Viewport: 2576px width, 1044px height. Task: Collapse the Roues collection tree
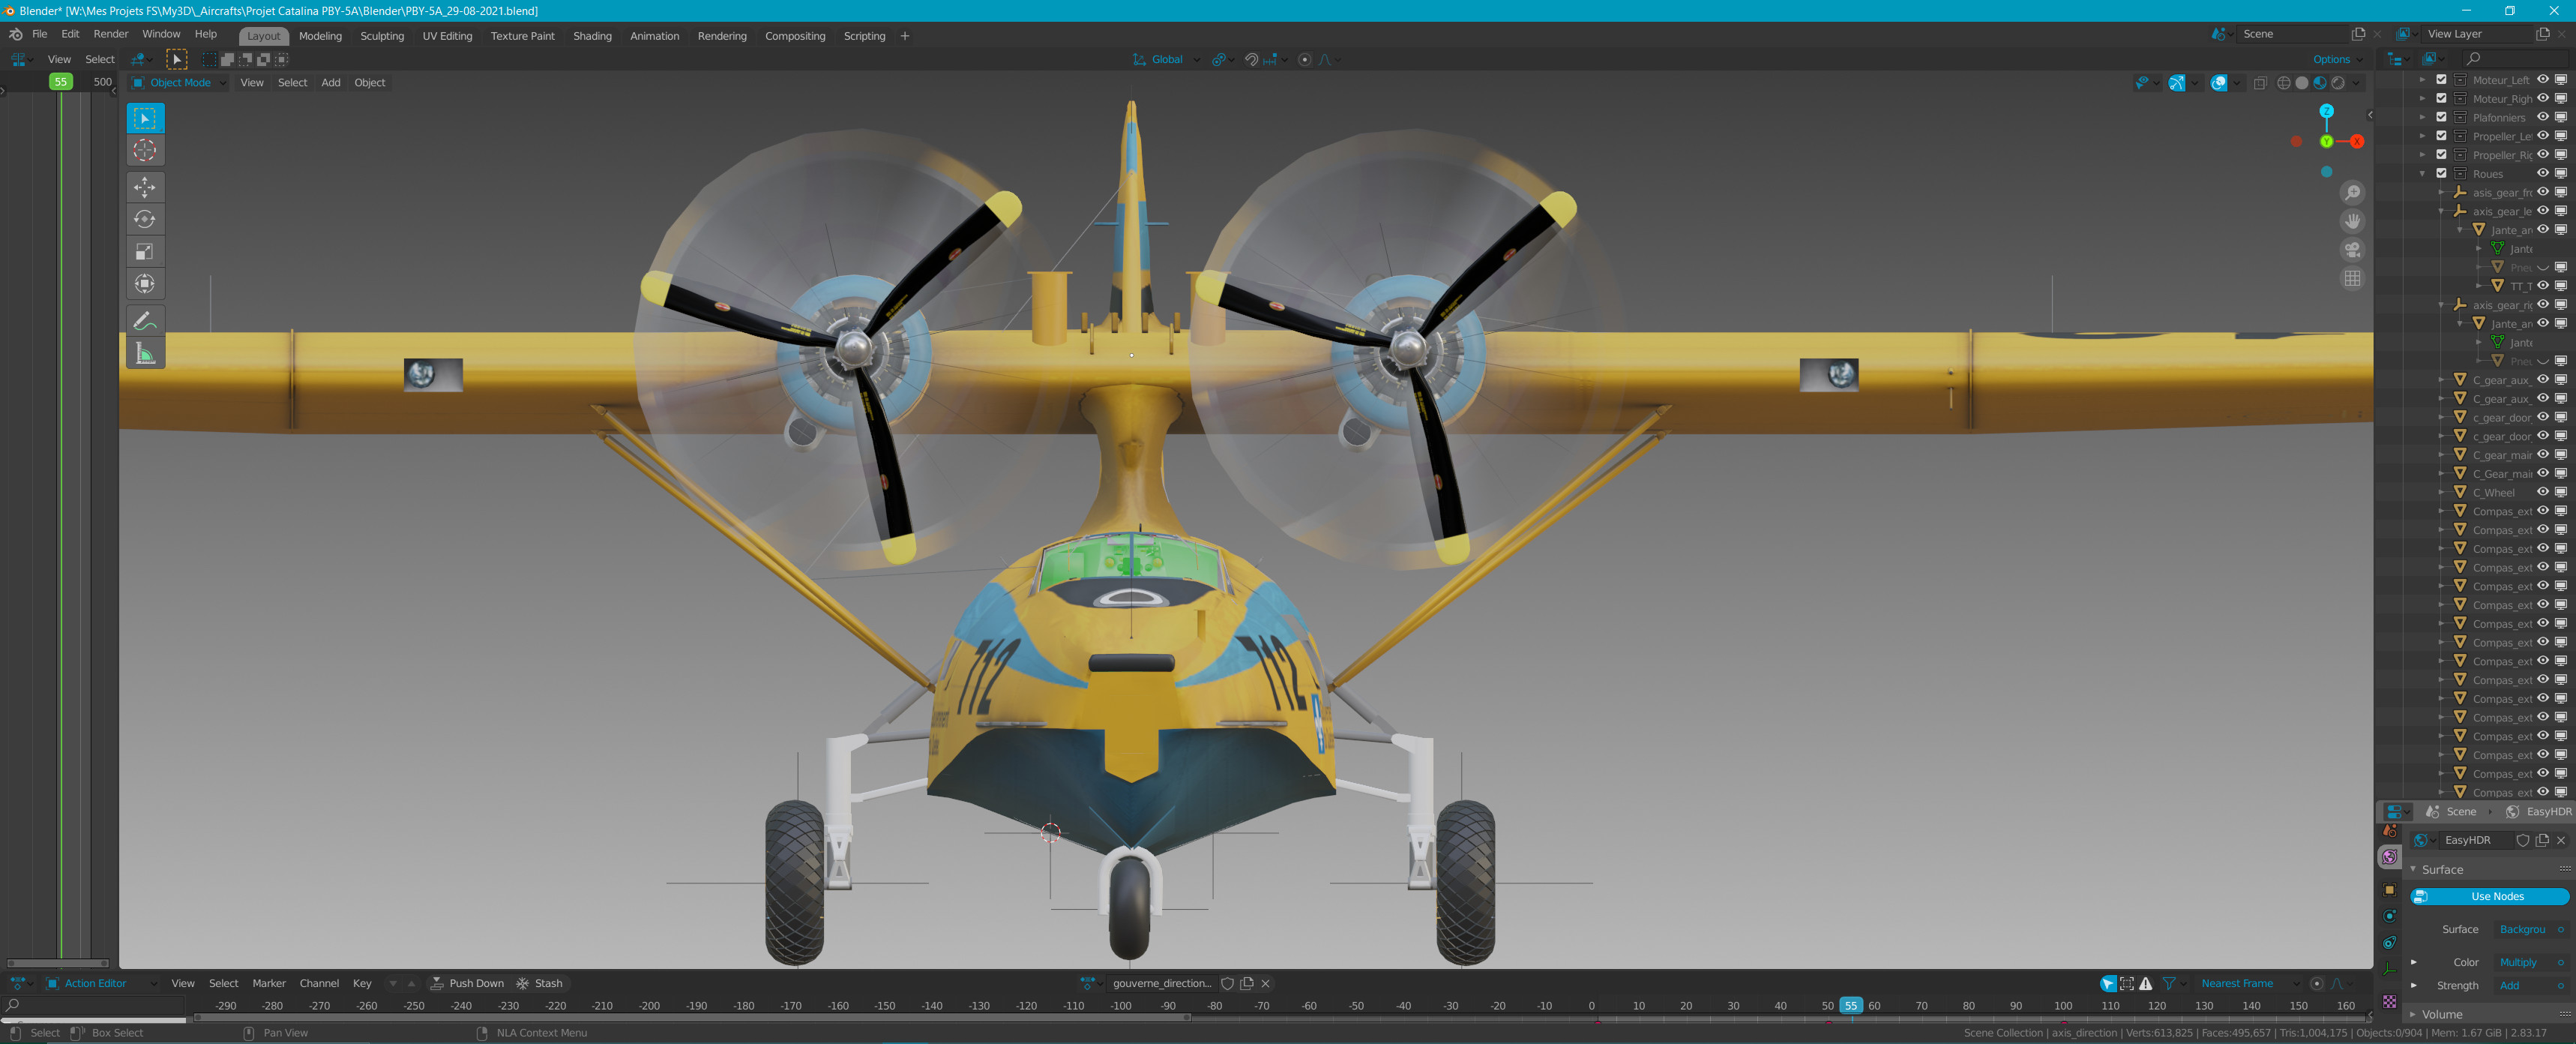[2422, 173]
